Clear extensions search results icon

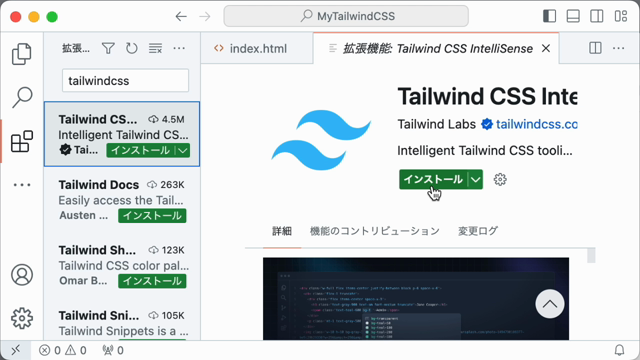coord(155,49)
